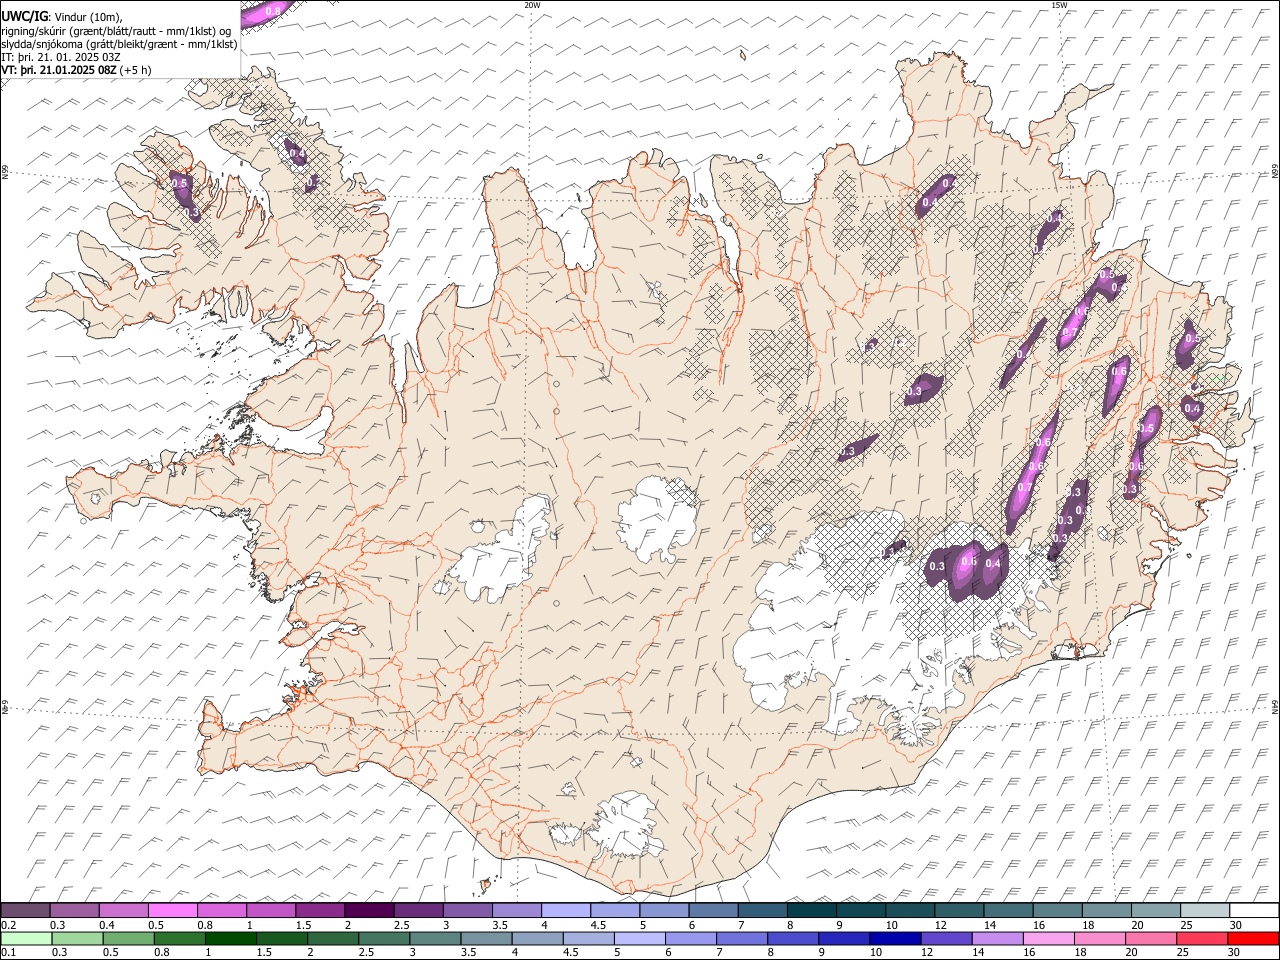This screenshot has height=960, width=1280.
Task: Pick the 12–14 indigo swatch in the lower legend row
Action: [x=947, y=938]
